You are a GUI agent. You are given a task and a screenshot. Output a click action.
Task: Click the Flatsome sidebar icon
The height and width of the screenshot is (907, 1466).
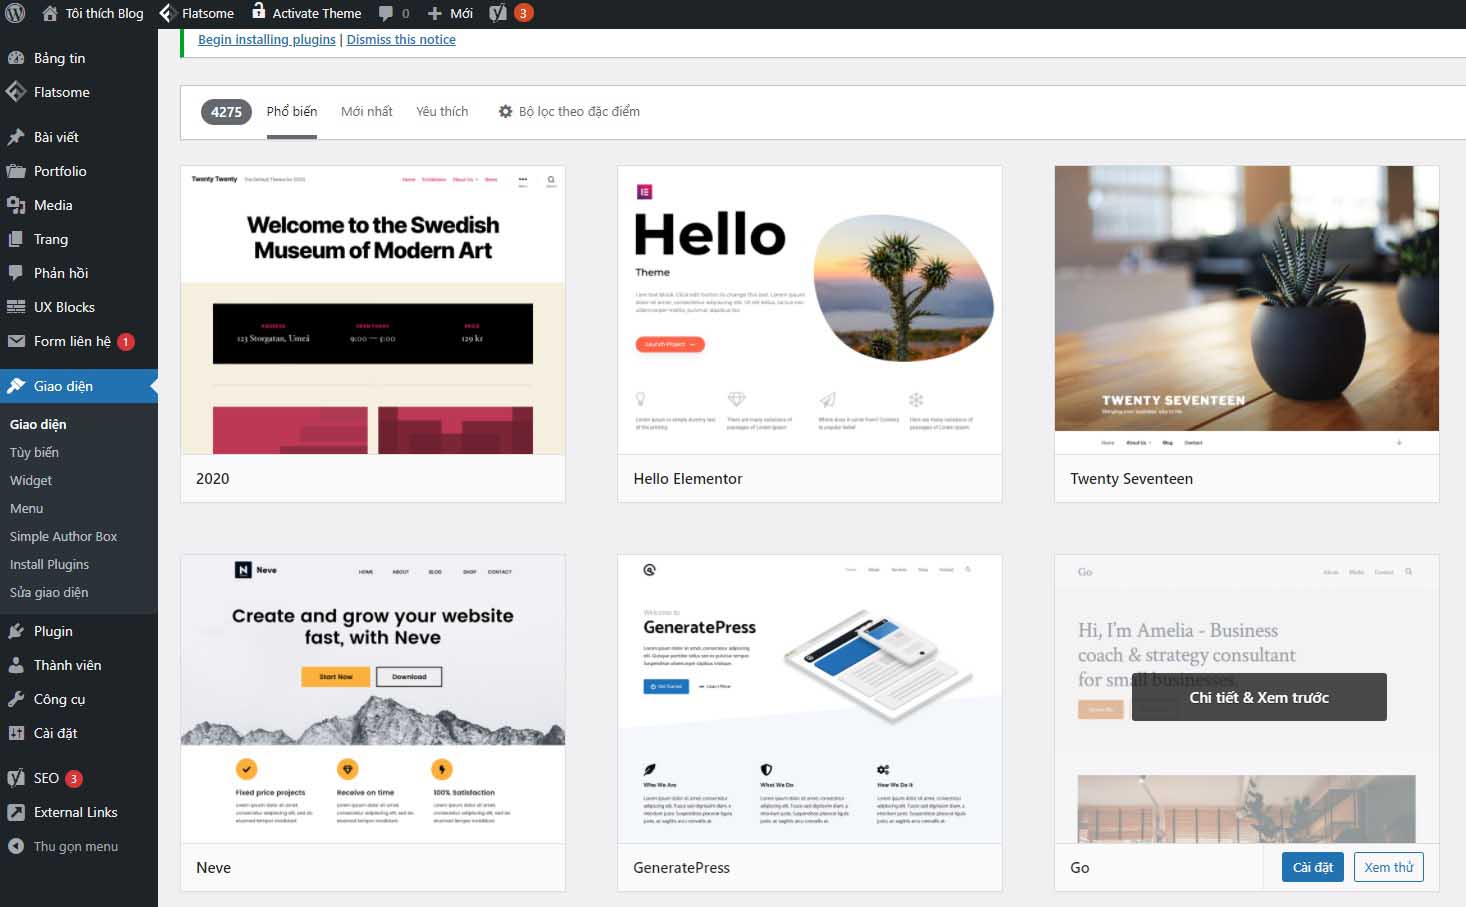[16, 92]
